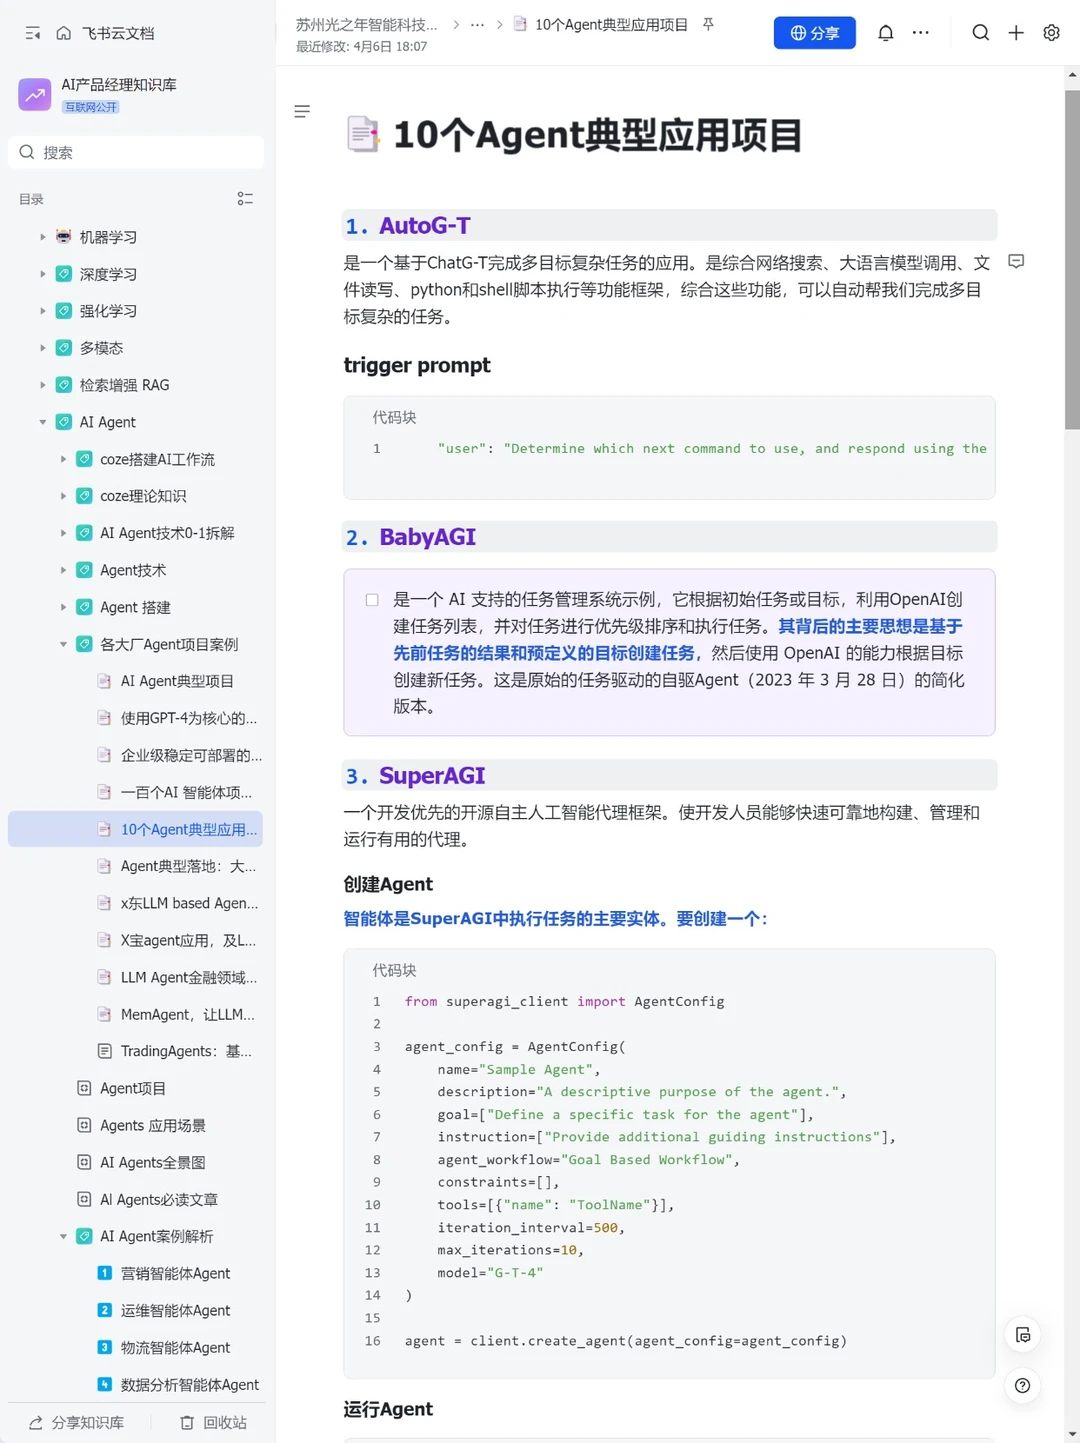Toggle the directory expand-all icon
This screenshot has width=1080, height=1443.
[245, 199]
